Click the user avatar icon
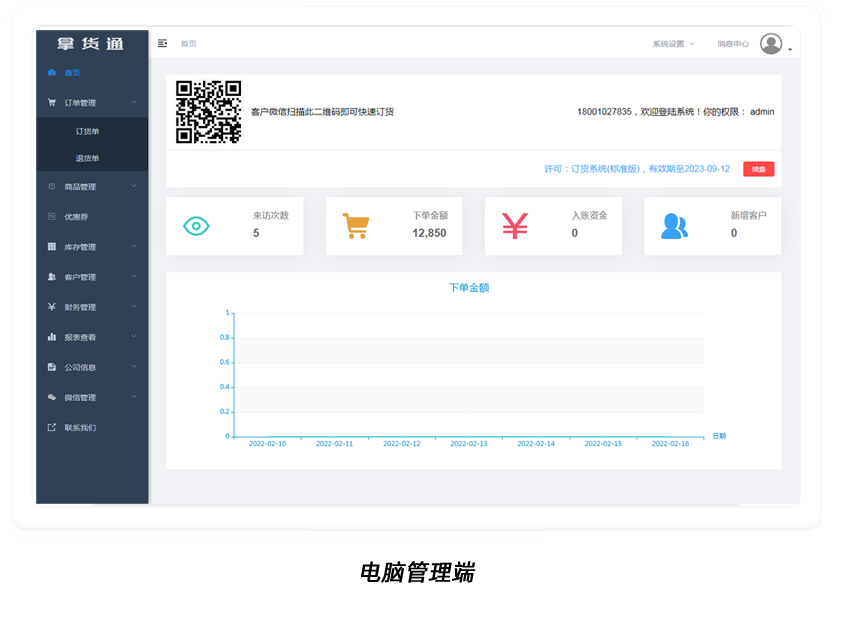850x617 pixels. pyautogui.click(x=771, y=44)
